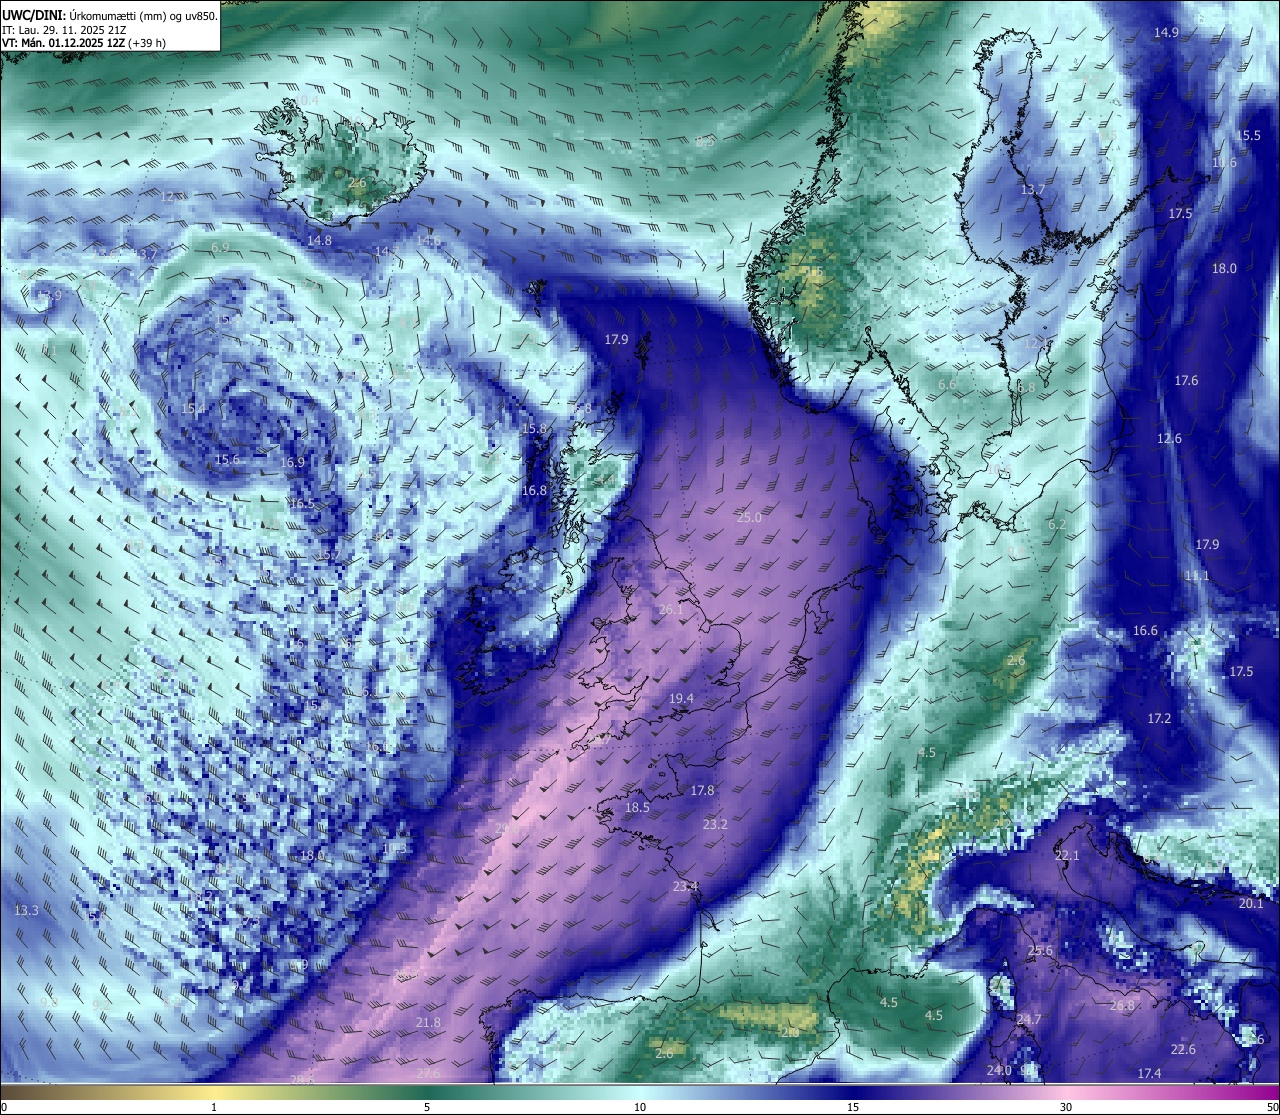Click the 15.5 value at the right edge
Screen dimensions: 1280x1115
pos(1249,135)
